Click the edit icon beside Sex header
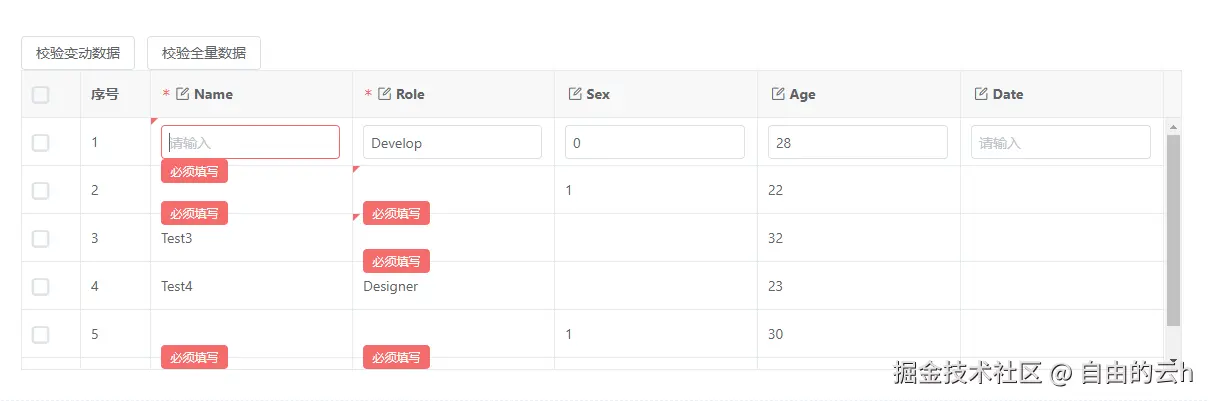 click(575, 94)
